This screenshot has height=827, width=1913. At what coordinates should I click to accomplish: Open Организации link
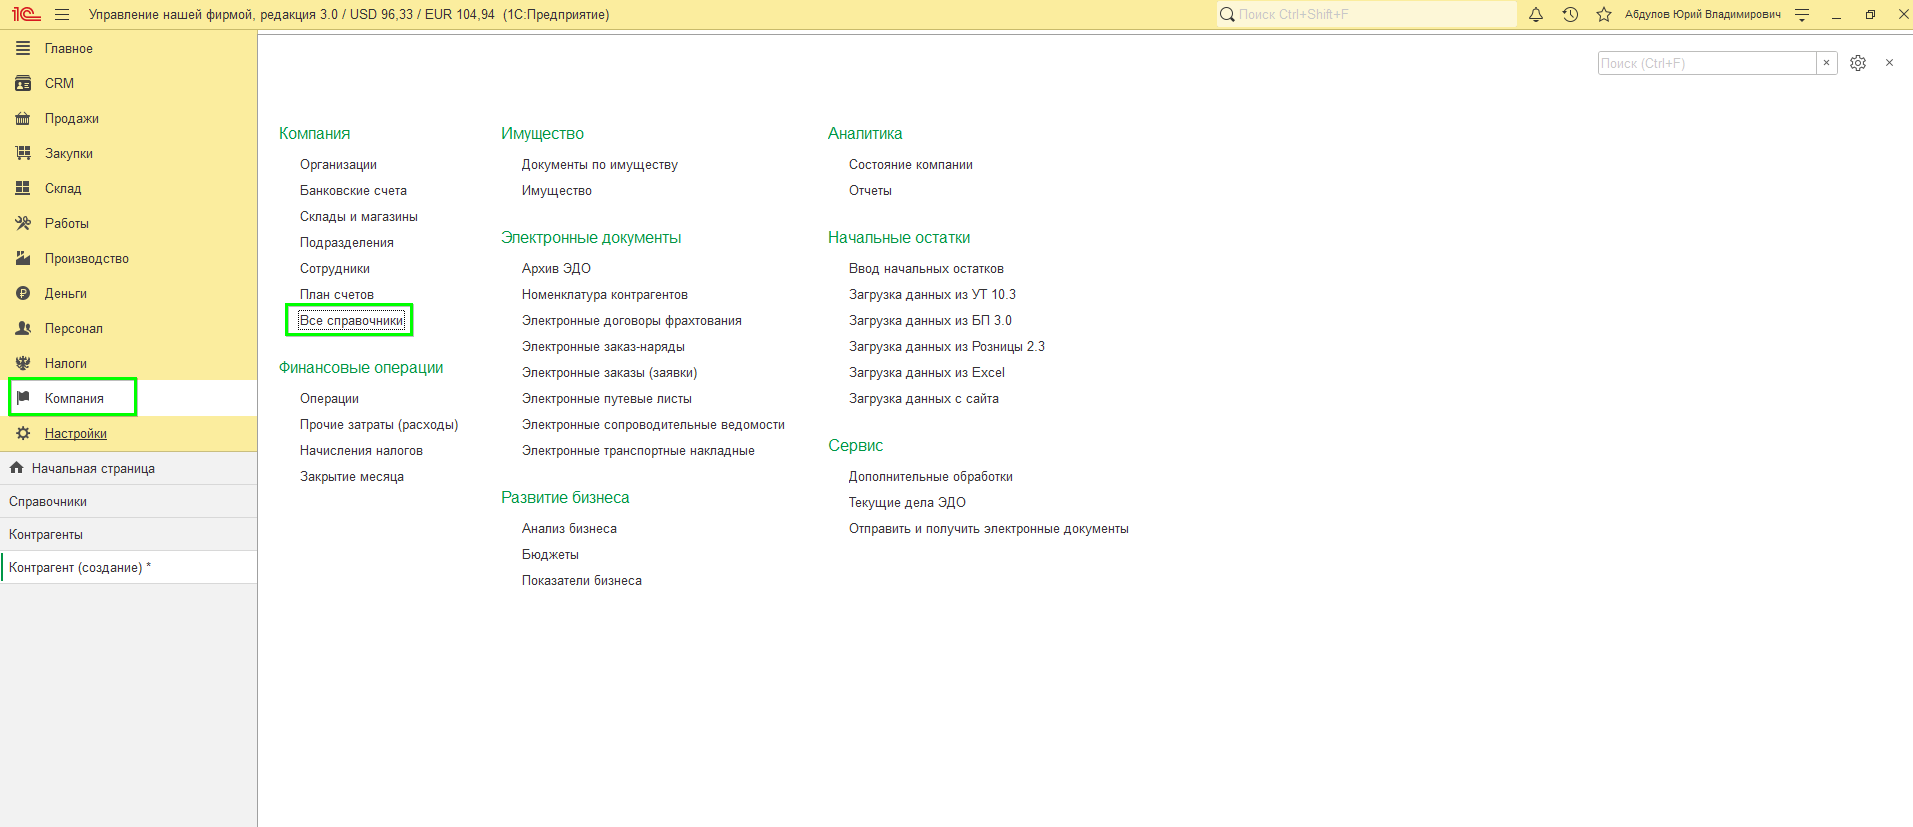click(x=338, y=164)
